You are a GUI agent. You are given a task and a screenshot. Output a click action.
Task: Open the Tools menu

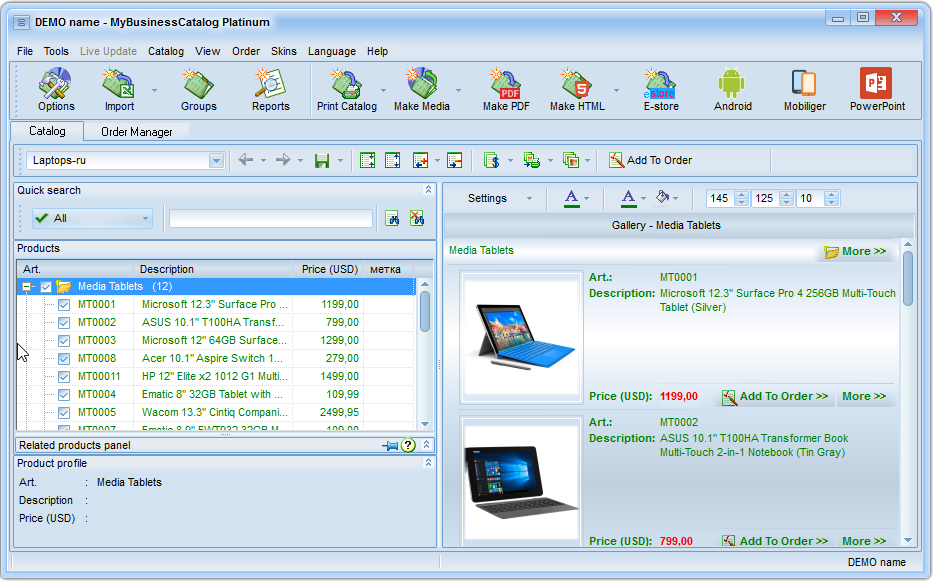pos(56,51)
